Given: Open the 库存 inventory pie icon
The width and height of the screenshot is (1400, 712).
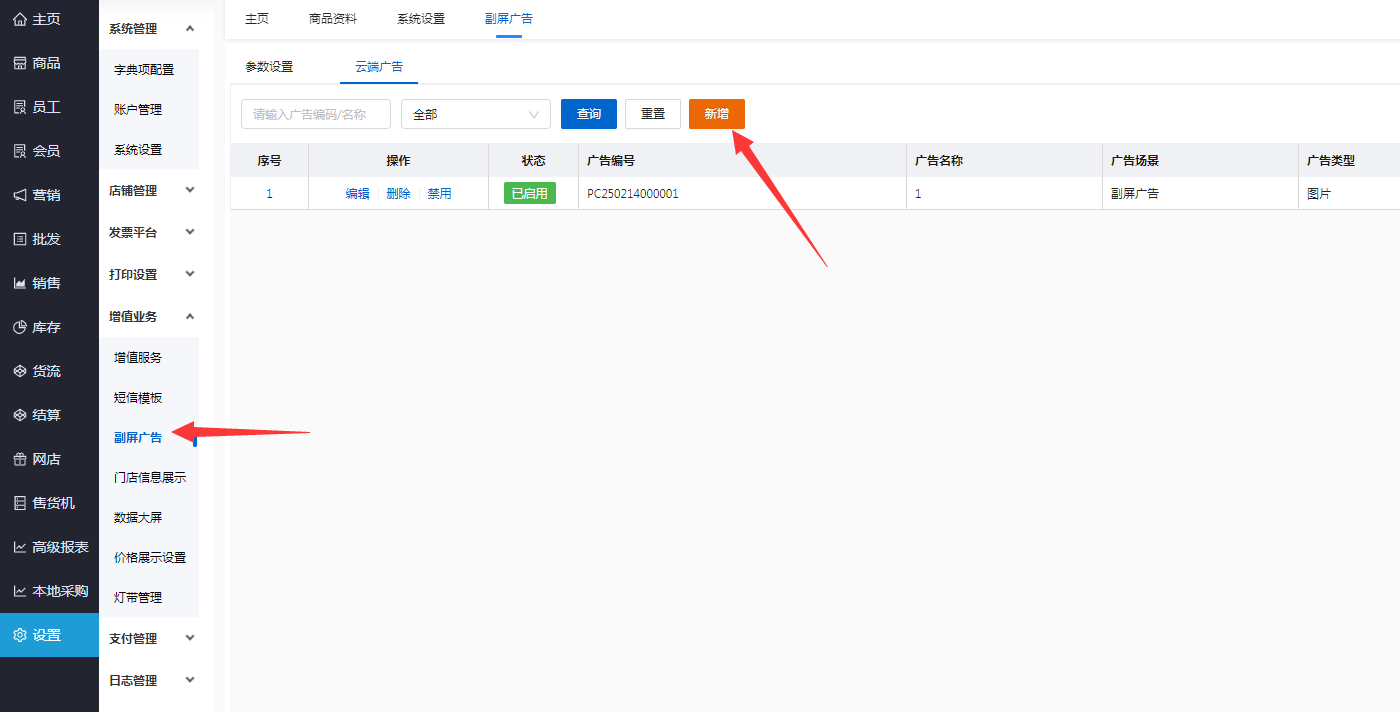Looking at the screenshot, I should (19, 327).
